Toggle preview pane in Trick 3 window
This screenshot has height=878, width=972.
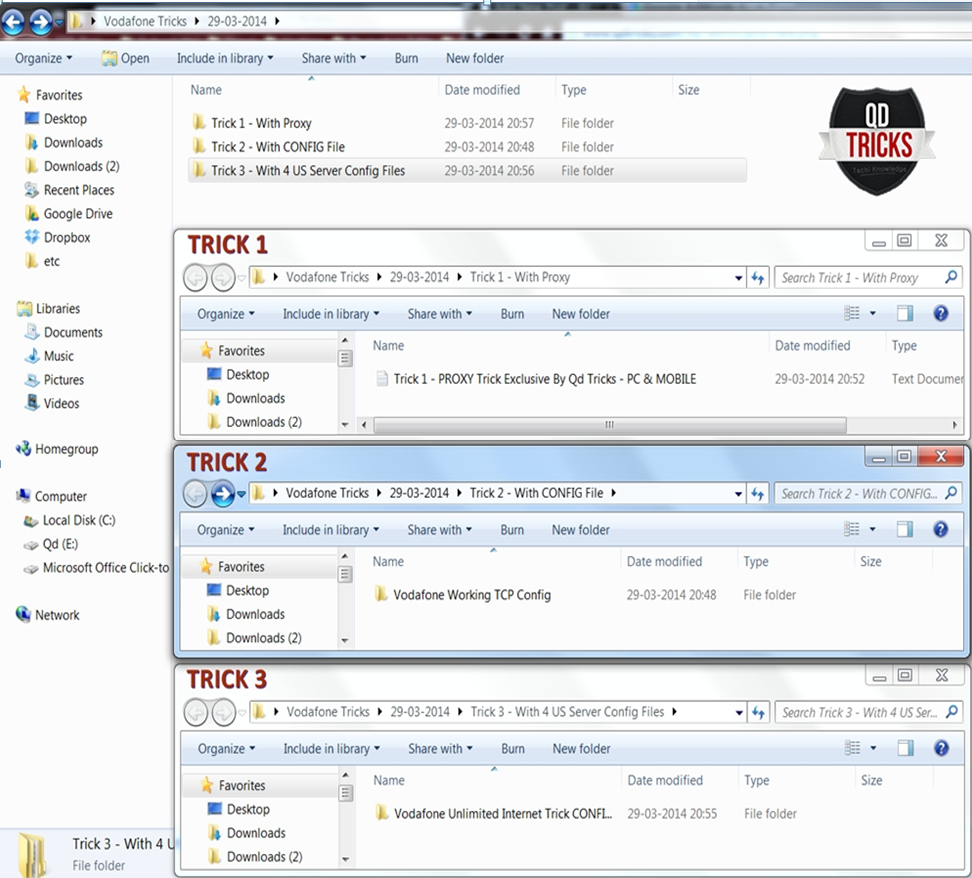905,748
